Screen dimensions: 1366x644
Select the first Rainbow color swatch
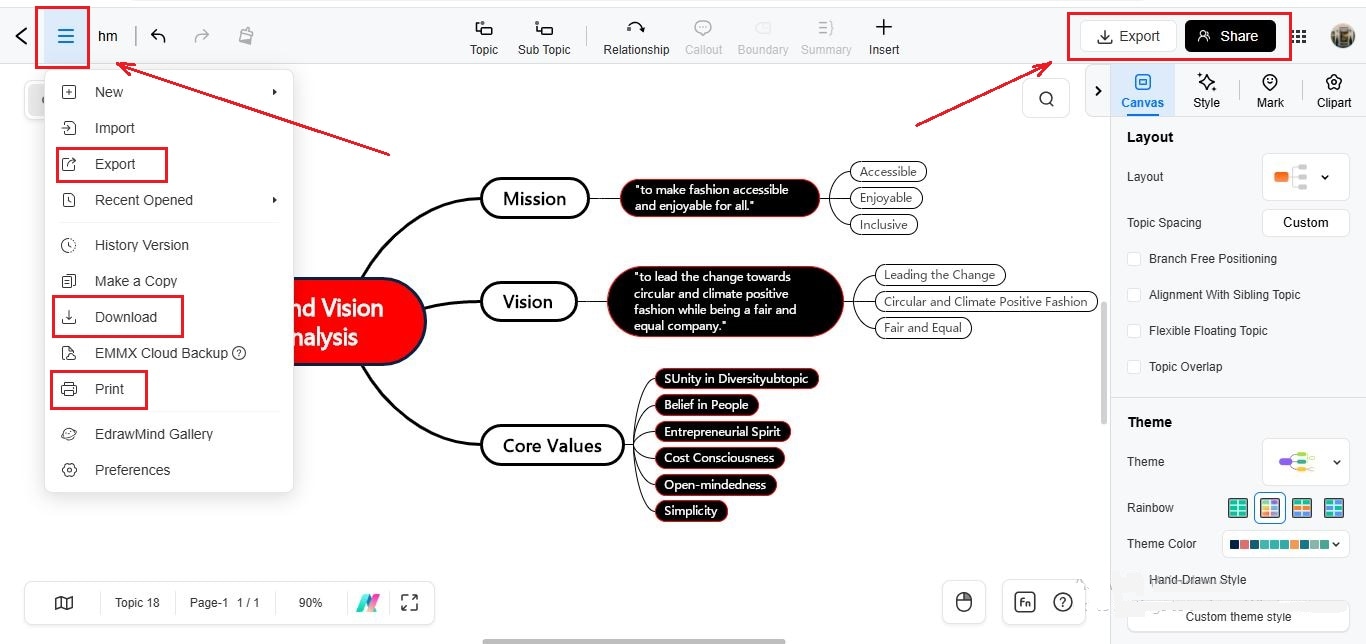pyautogui.click(x=1238, y=508)
